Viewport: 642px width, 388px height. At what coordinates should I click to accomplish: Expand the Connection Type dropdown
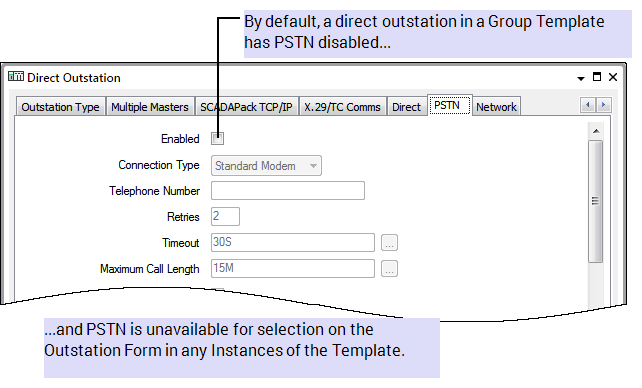pyautogui.click(x=266, y=166)
